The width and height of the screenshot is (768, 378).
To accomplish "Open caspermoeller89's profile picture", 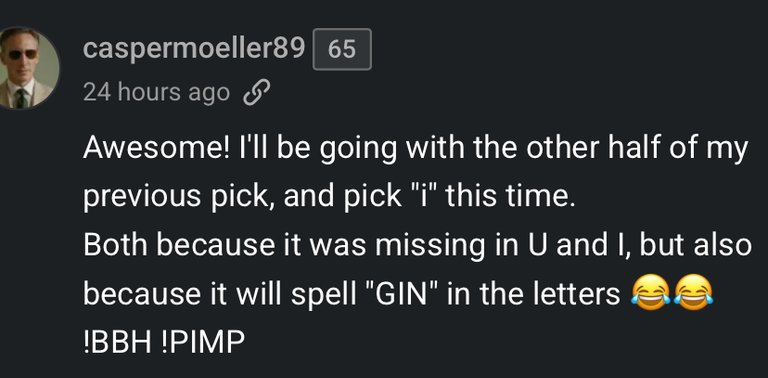I will [27, 68].
